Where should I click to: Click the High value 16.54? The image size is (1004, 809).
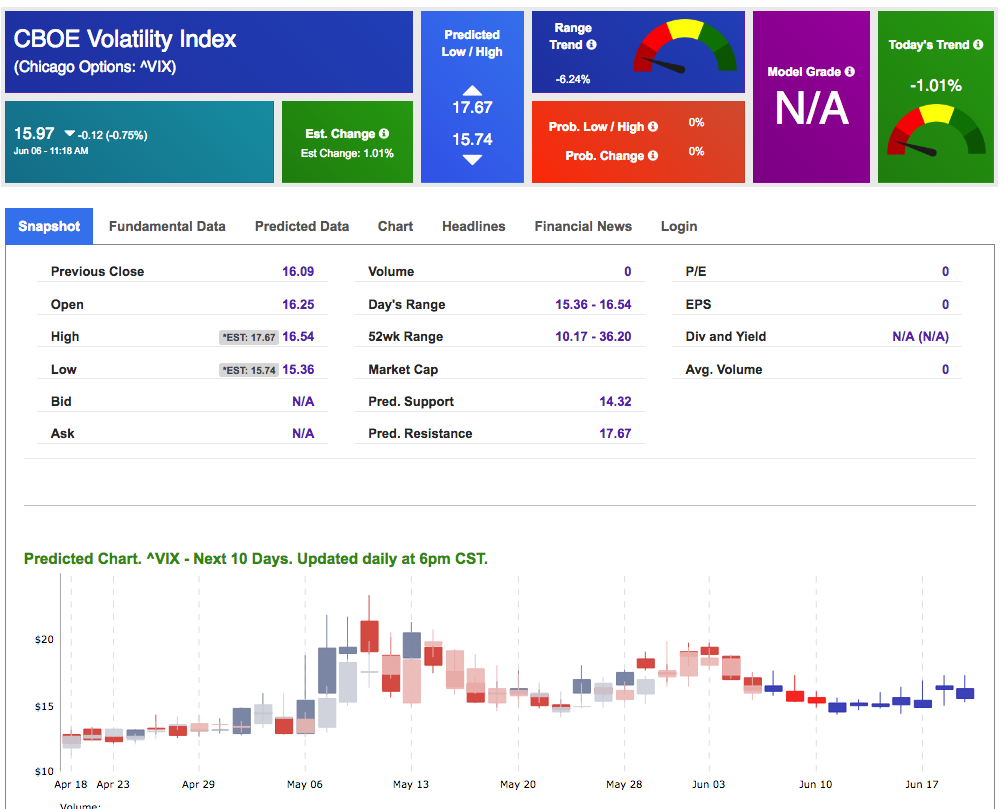[x=298, y=336]
